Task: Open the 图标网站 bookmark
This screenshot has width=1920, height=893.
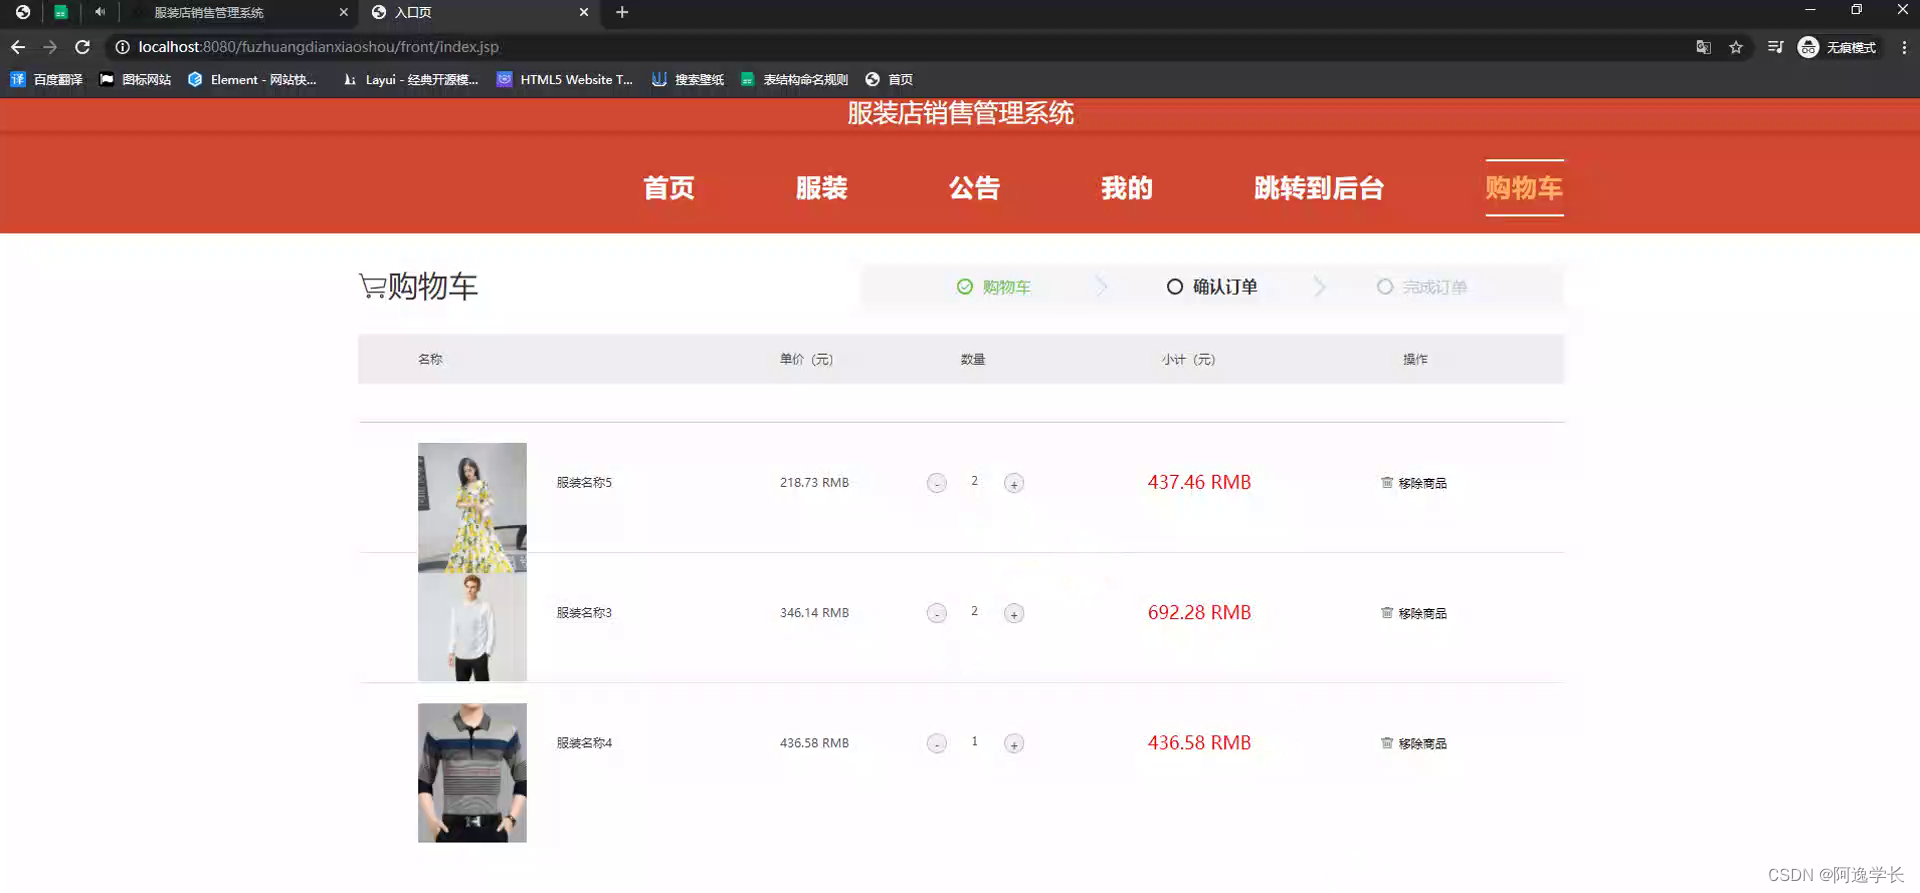Action: coord(135,79)
